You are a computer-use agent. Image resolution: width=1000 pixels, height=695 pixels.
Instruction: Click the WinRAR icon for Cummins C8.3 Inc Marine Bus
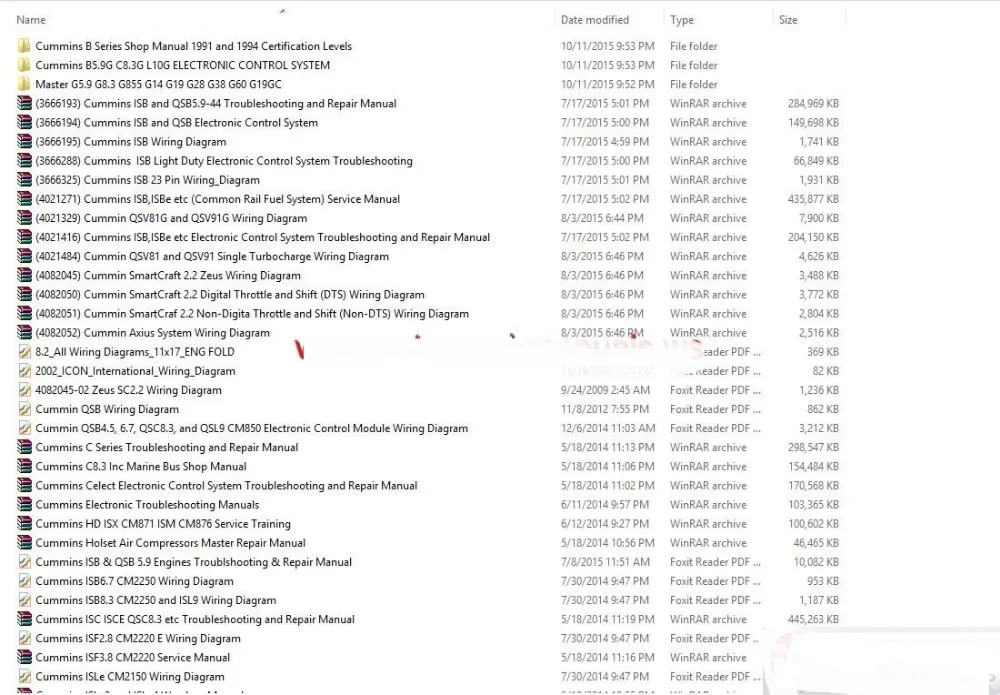pos(24,467)
